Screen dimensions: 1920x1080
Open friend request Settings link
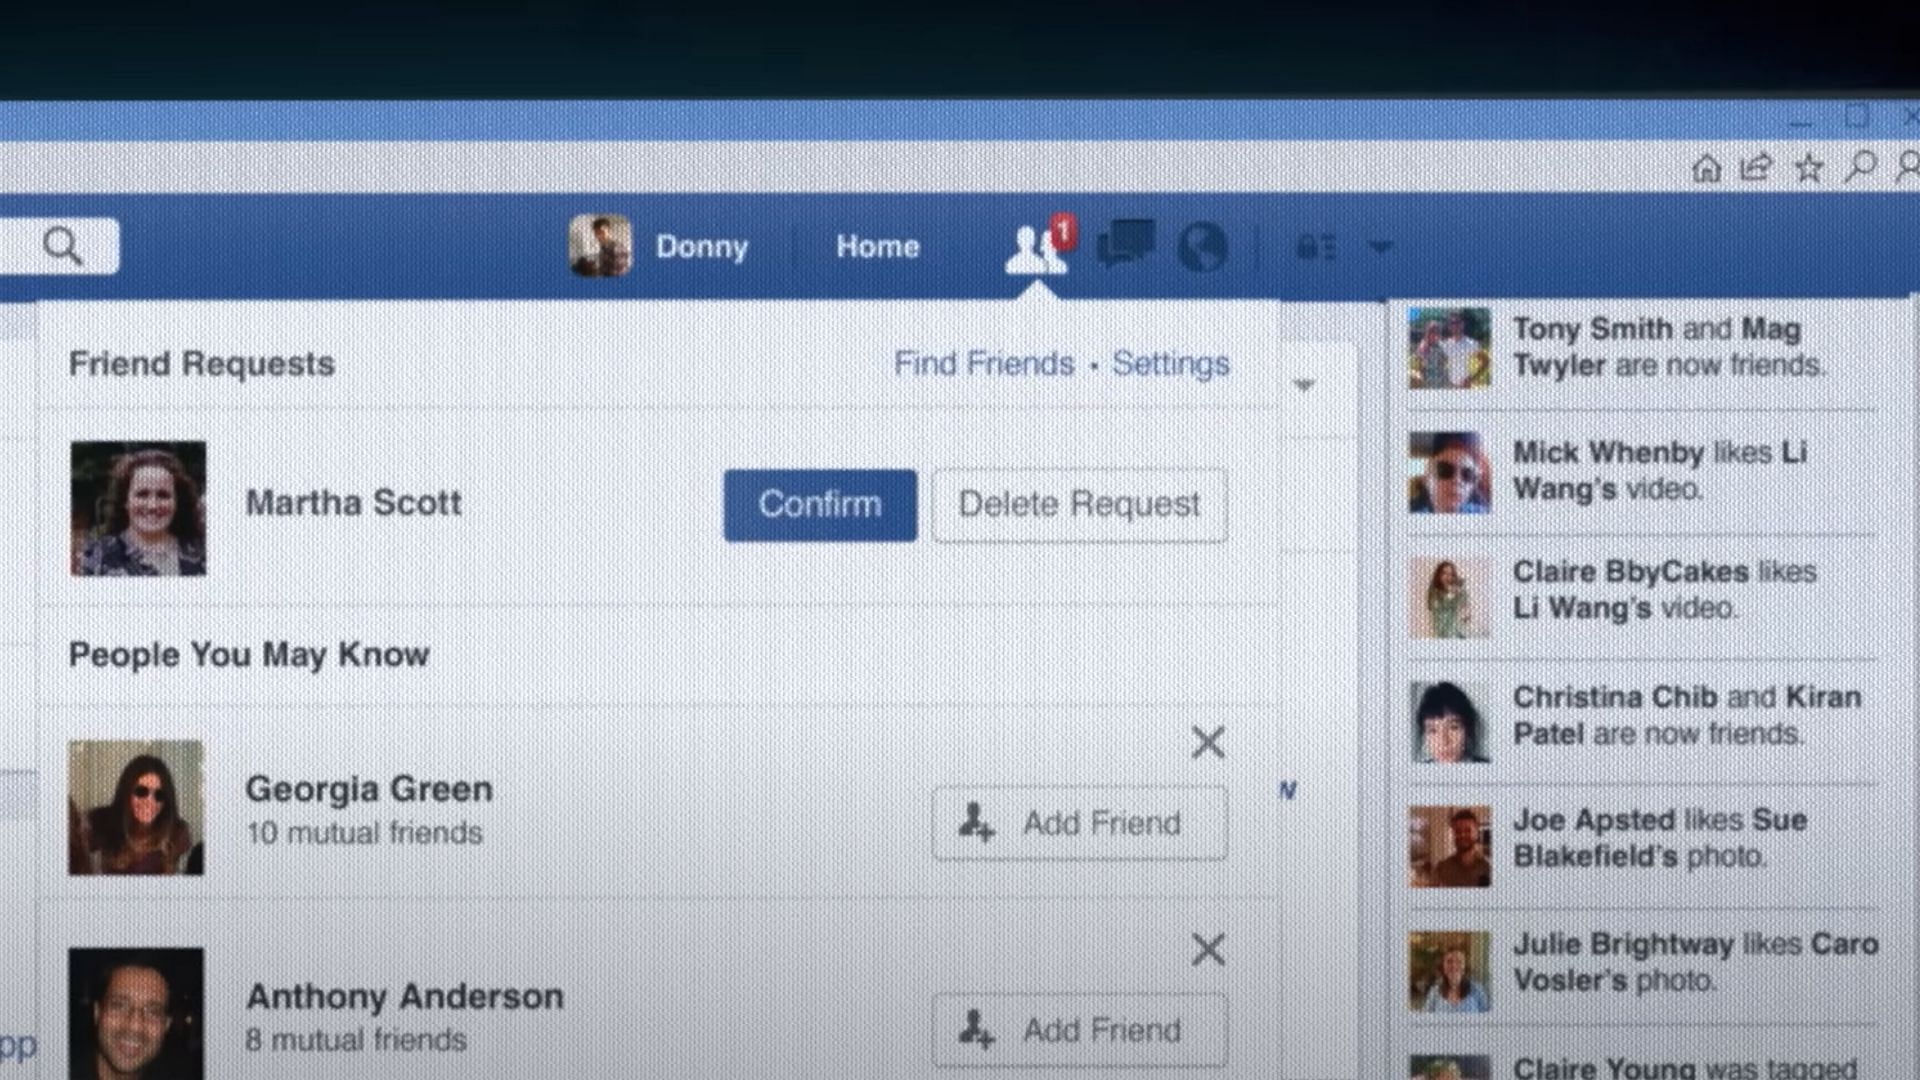pos(1170,364)
